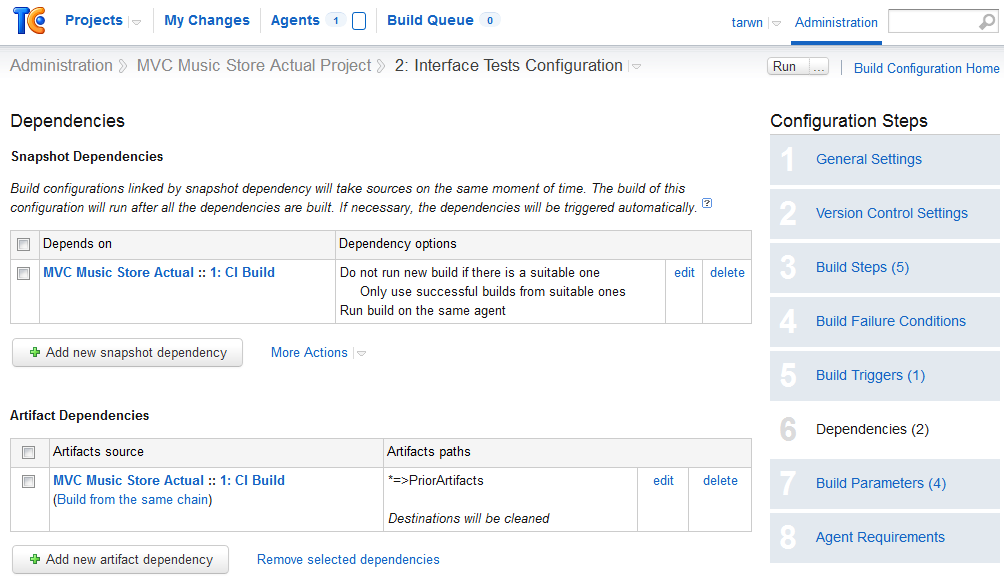Edit the PriorArtifacts artifact dependency
Image resolution: width=1004 pixels, height=579 pixels.
tap(663, 481)
